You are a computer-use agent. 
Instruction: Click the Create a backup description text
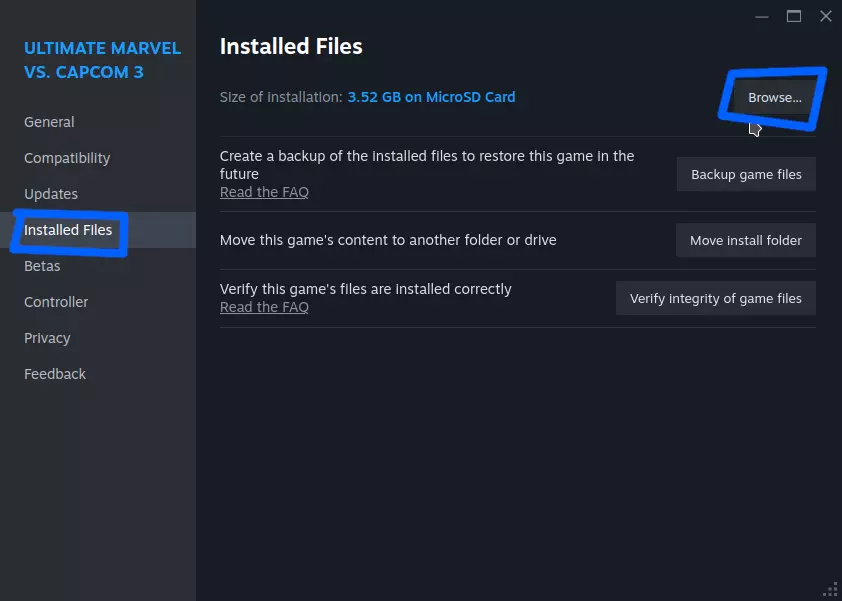point(427,165)
